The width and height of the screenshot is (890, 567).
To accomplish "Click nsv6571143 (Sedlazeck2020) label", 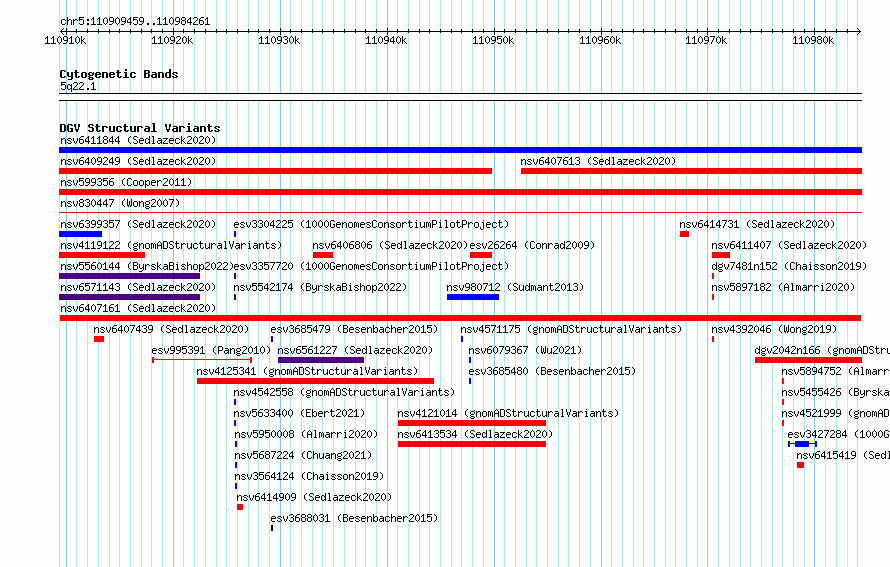I will coord(138,287).
